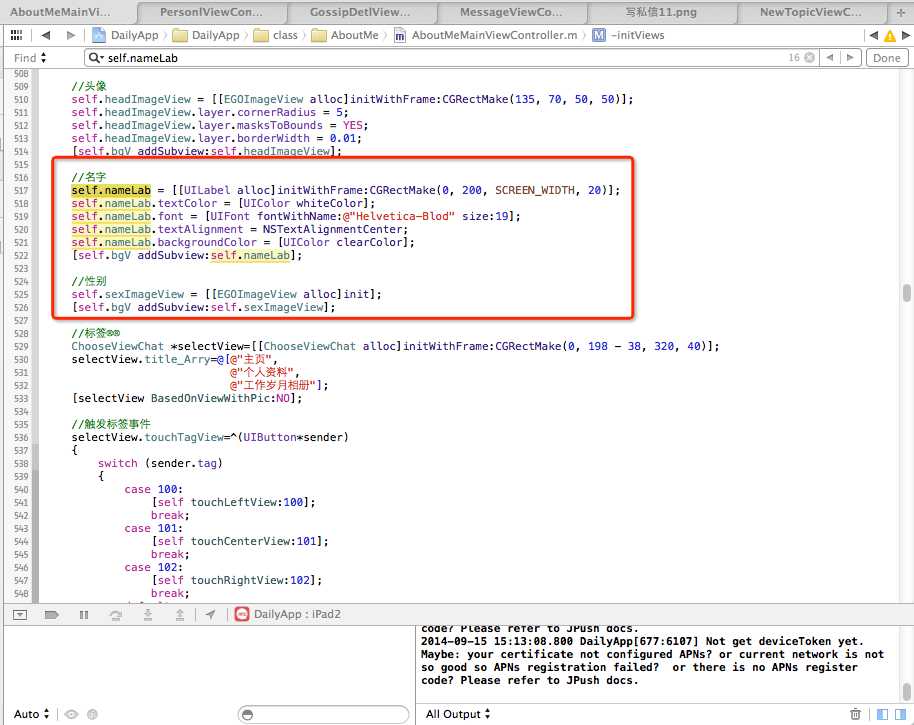Switch to NewTopicViewC... tab
Screen dimensions: 914x725
[x=810, y=12]
